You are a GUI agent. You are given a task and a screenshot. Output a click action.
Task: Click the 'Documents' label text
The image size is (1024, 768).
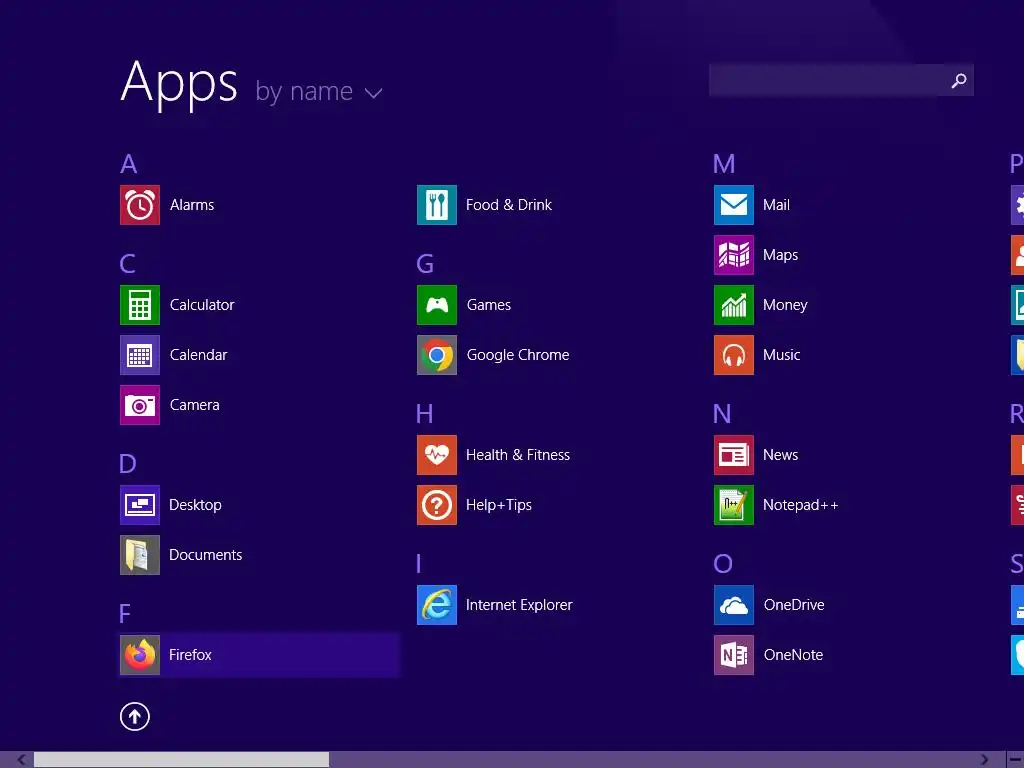pyautogui.click(x=206, y=555)
